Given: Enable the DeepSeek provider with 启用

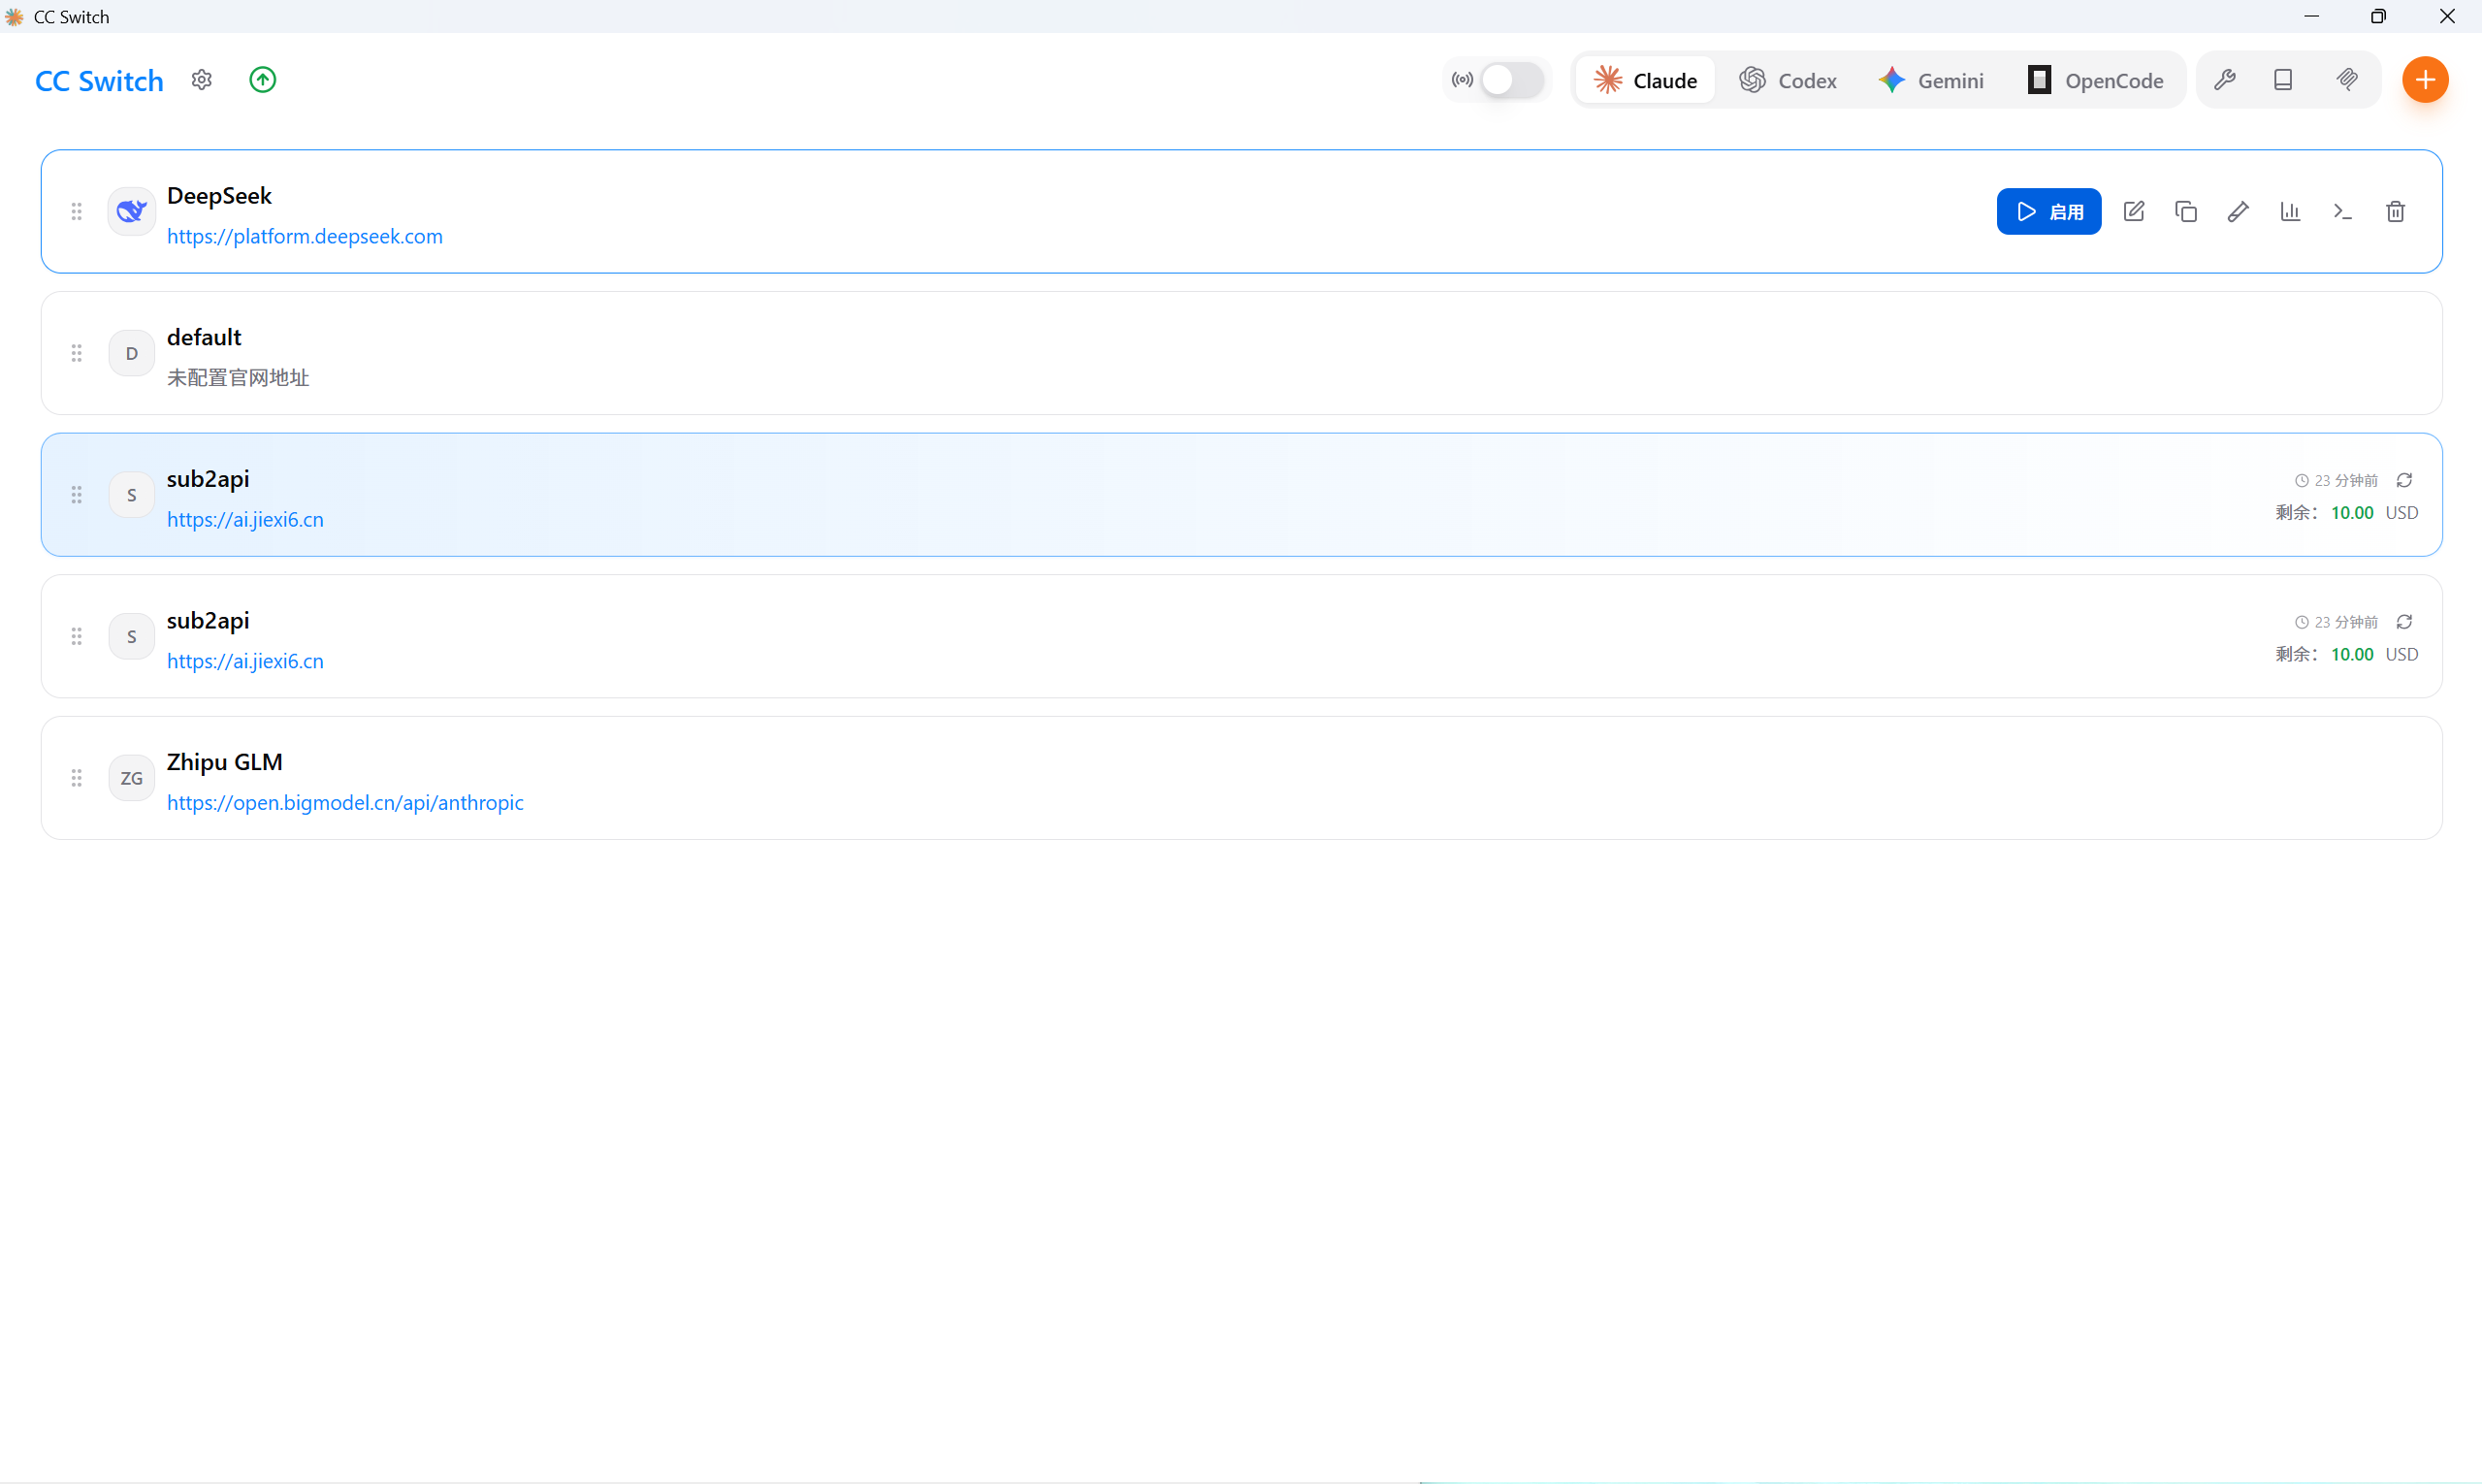Looking at the screenshot, I should pos(2049,211).
